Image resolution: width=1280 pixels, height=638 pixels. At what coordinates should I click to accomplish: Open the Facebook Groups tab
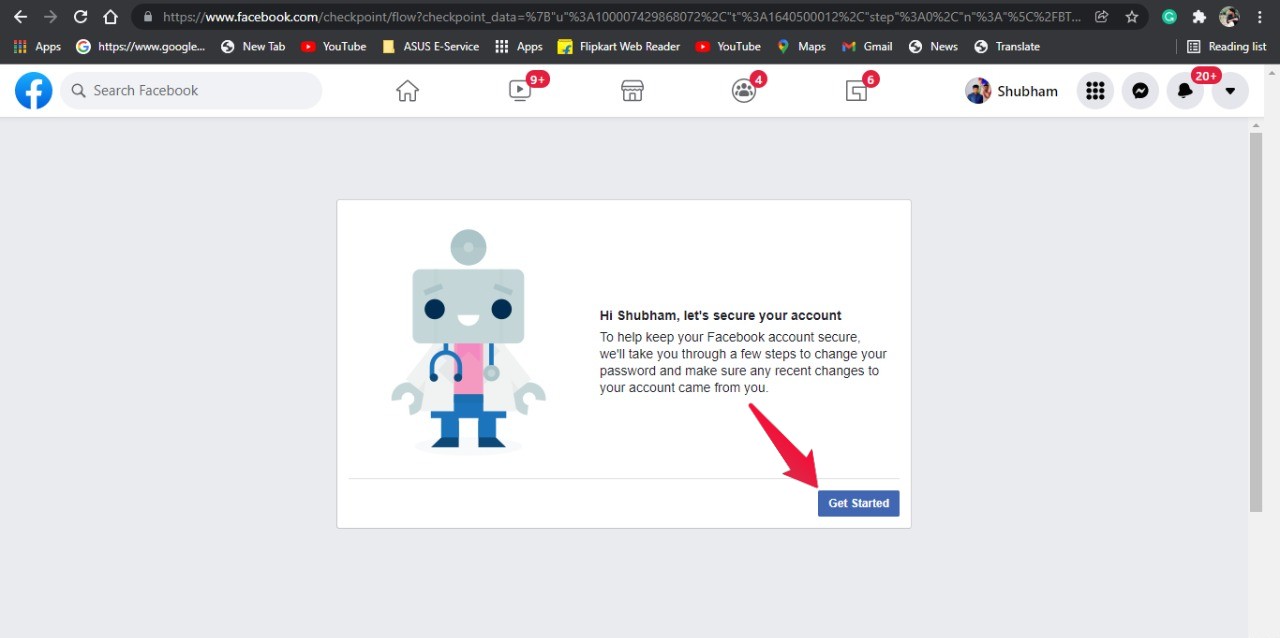744,91
